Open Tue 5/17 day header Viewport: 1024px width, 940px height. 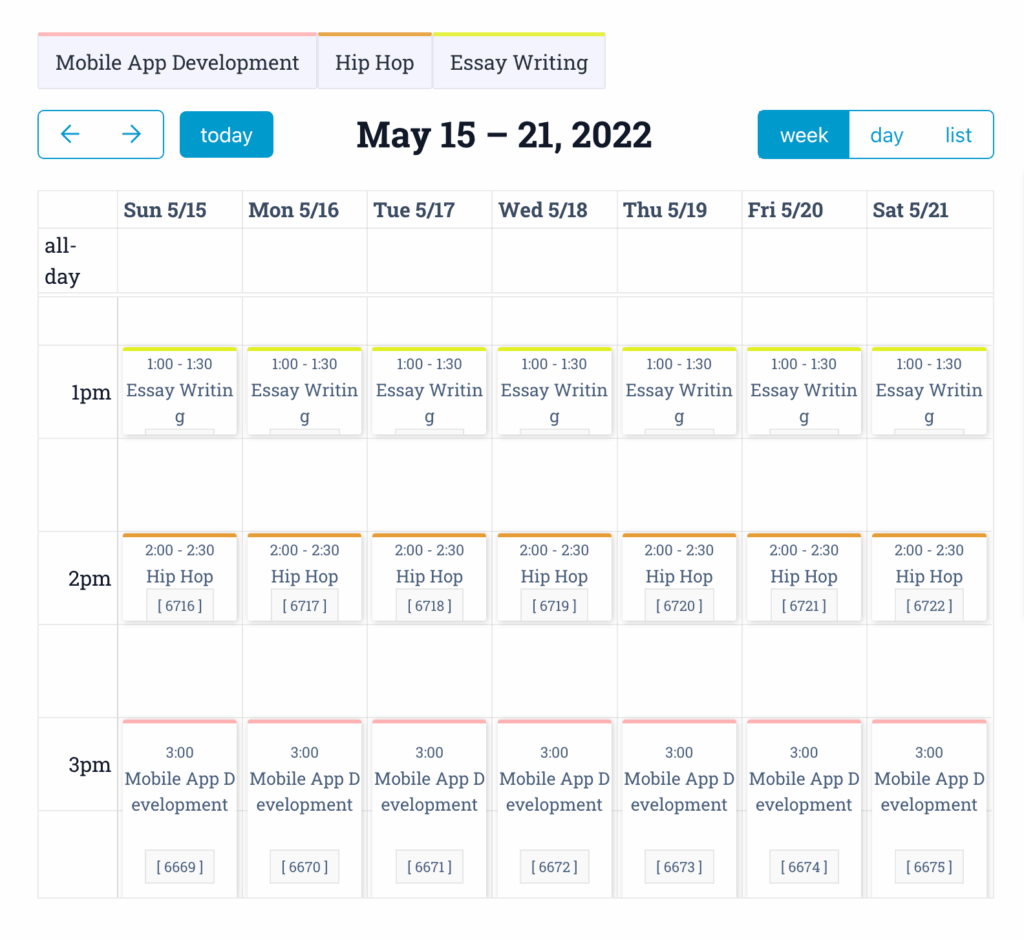(x=414, y=210)
